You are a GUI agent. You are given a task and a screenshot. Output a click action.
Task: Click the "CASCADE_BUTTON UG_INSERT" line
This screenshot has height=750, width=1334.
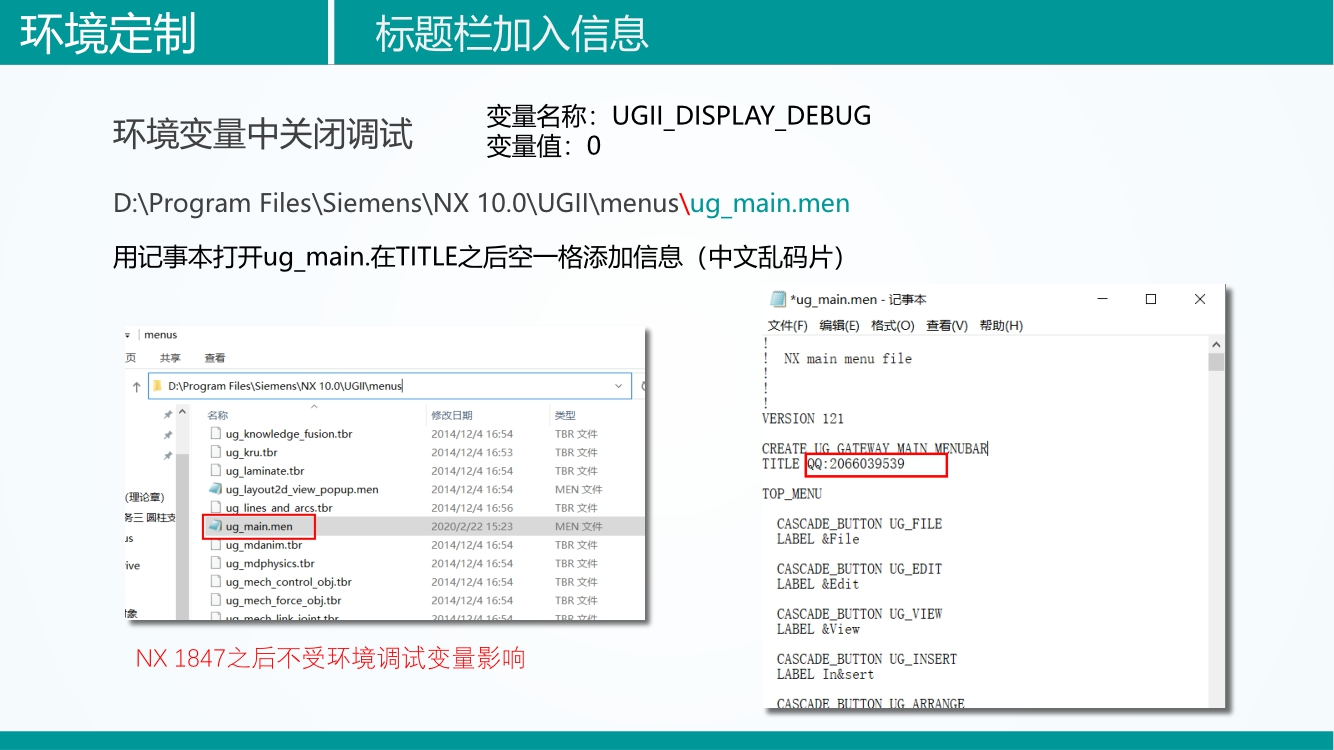click(x=867, y=659)
